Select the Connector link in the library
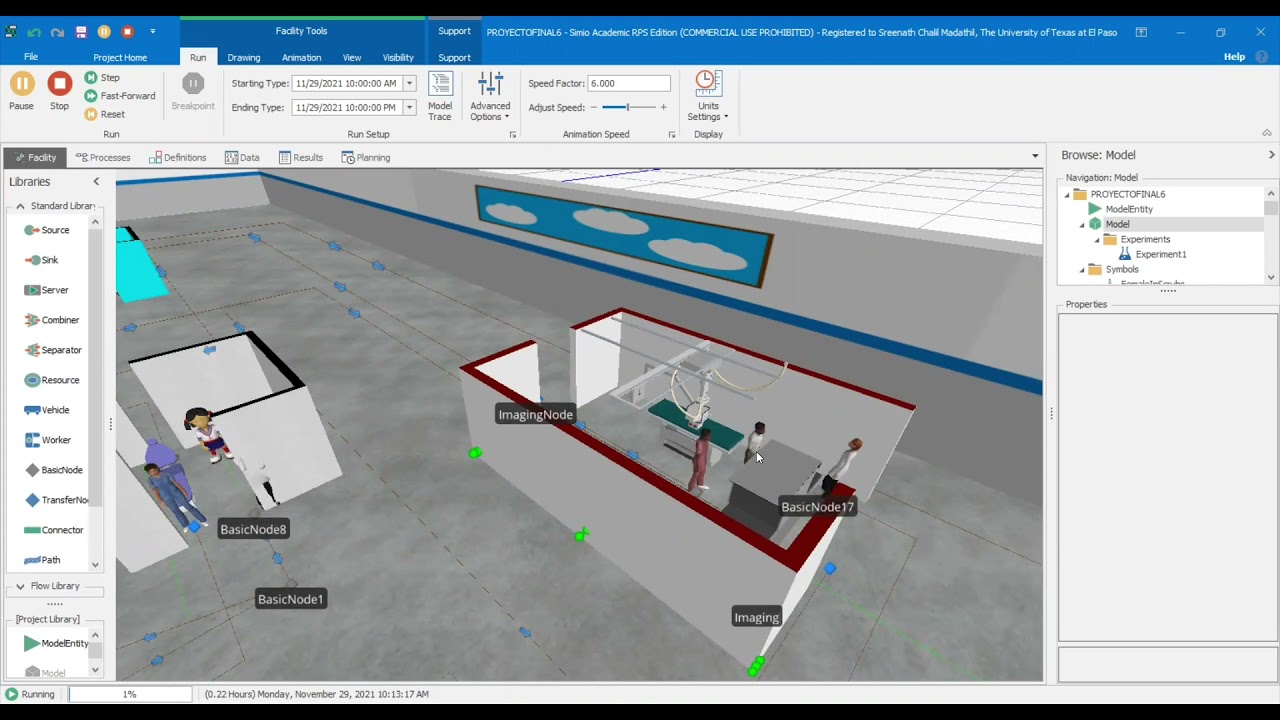The width and height of the screenshot is (1280, 720). (x=53, y=530)
